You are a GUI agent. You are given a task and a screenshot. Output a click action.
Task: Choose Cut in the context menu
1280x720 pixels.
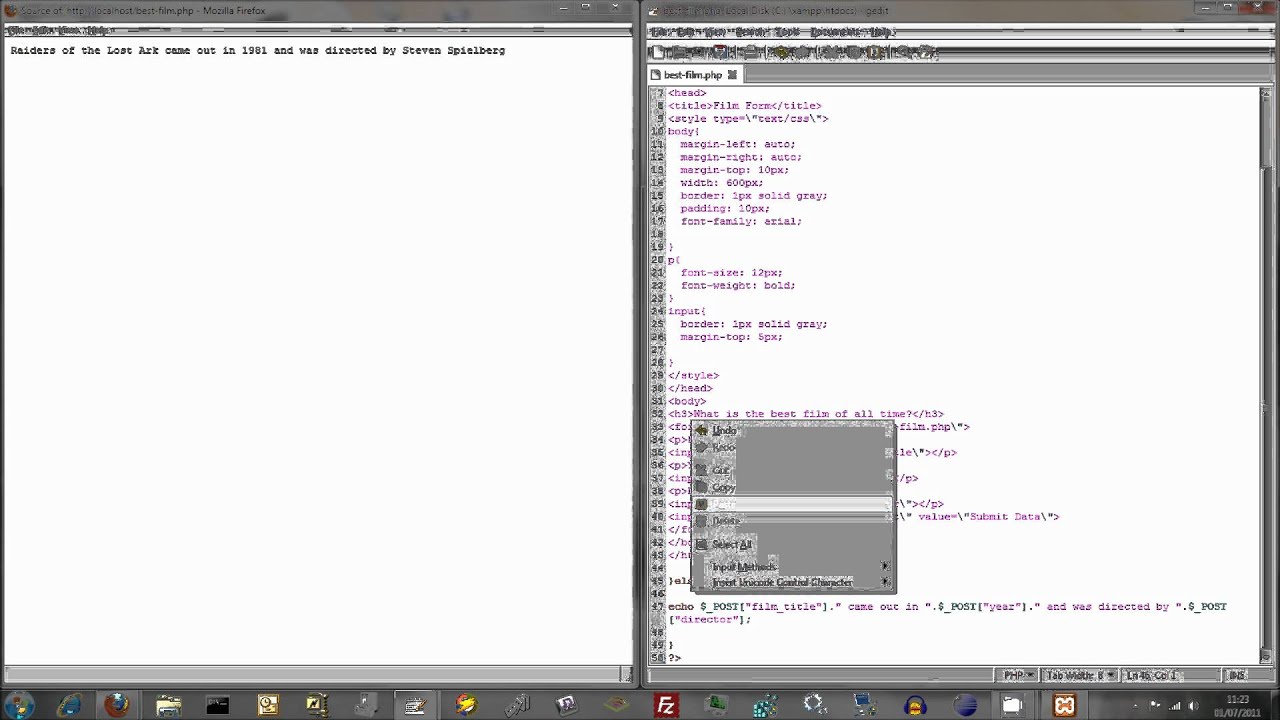(x=792, y=470)
